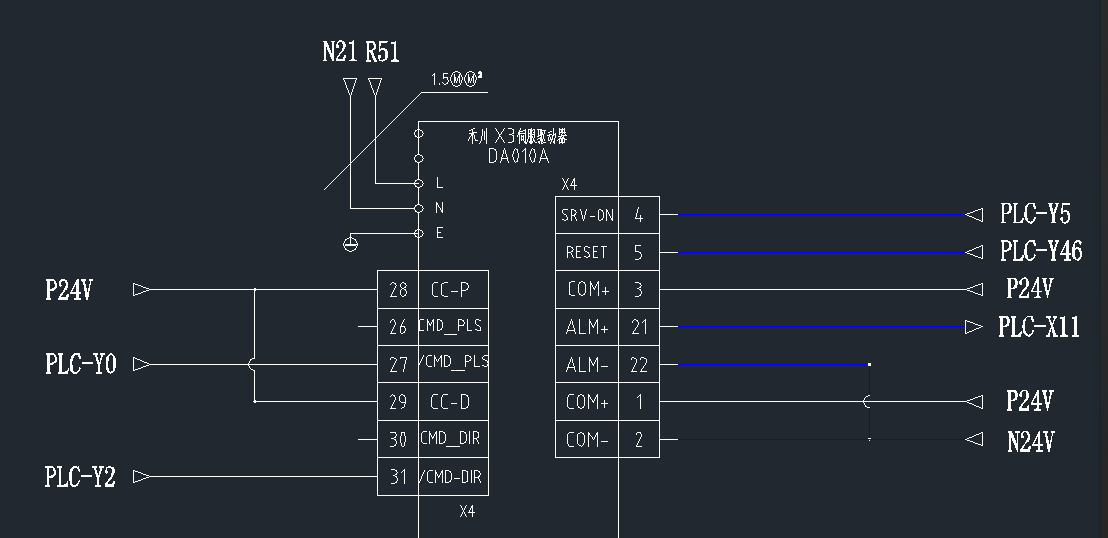Viewport: 1108px width, 538px height.
Task: Select the ALM+ terminal cell
Action: [587, 327]
